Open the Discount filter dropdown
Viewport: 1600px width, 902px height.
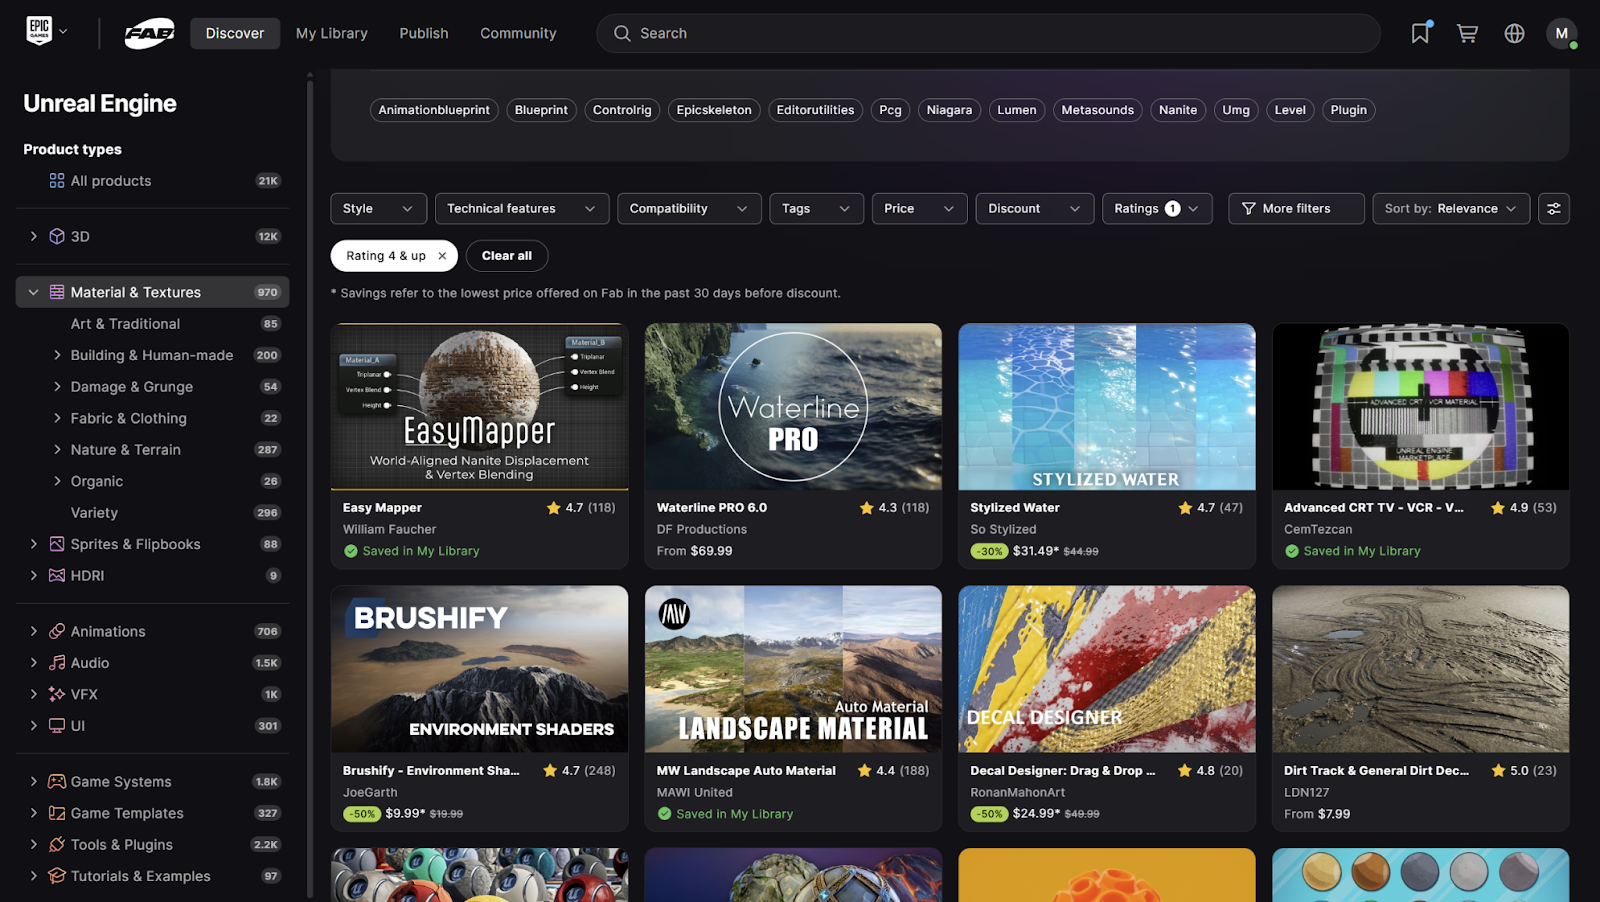pyautogui.click(x=1034, y=208)
